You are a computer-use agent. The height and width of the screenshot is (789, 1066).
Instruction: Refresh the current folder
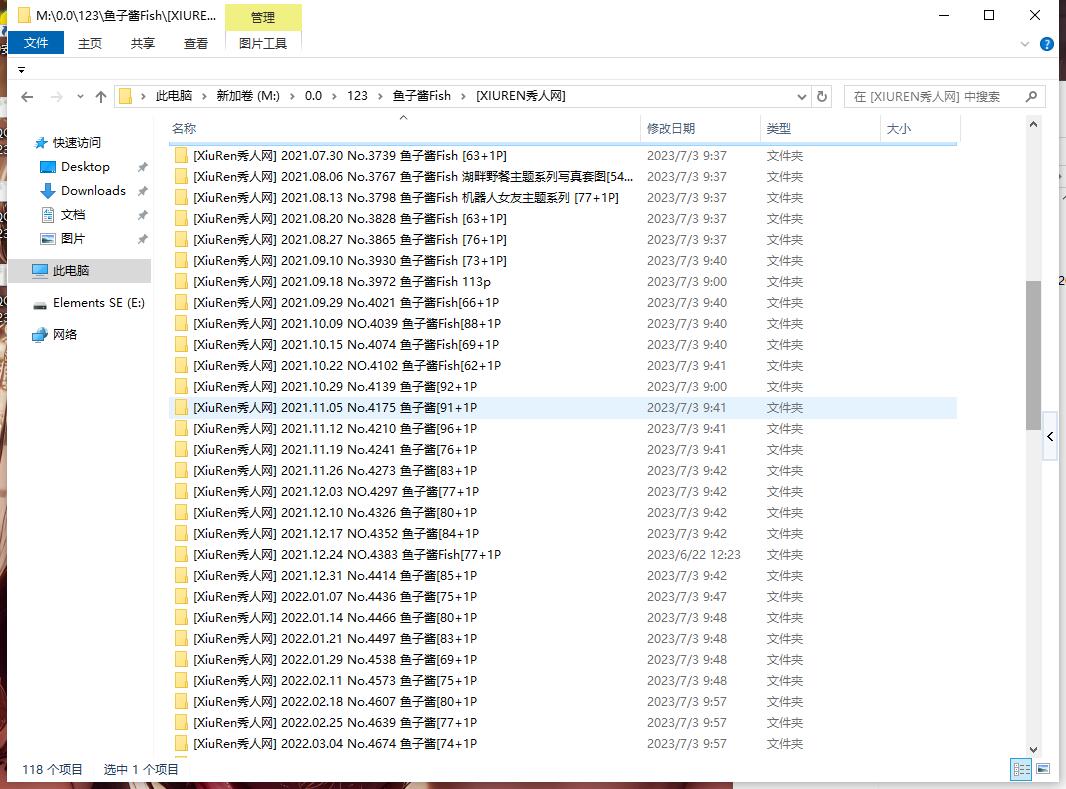click(x=822, y=97)
